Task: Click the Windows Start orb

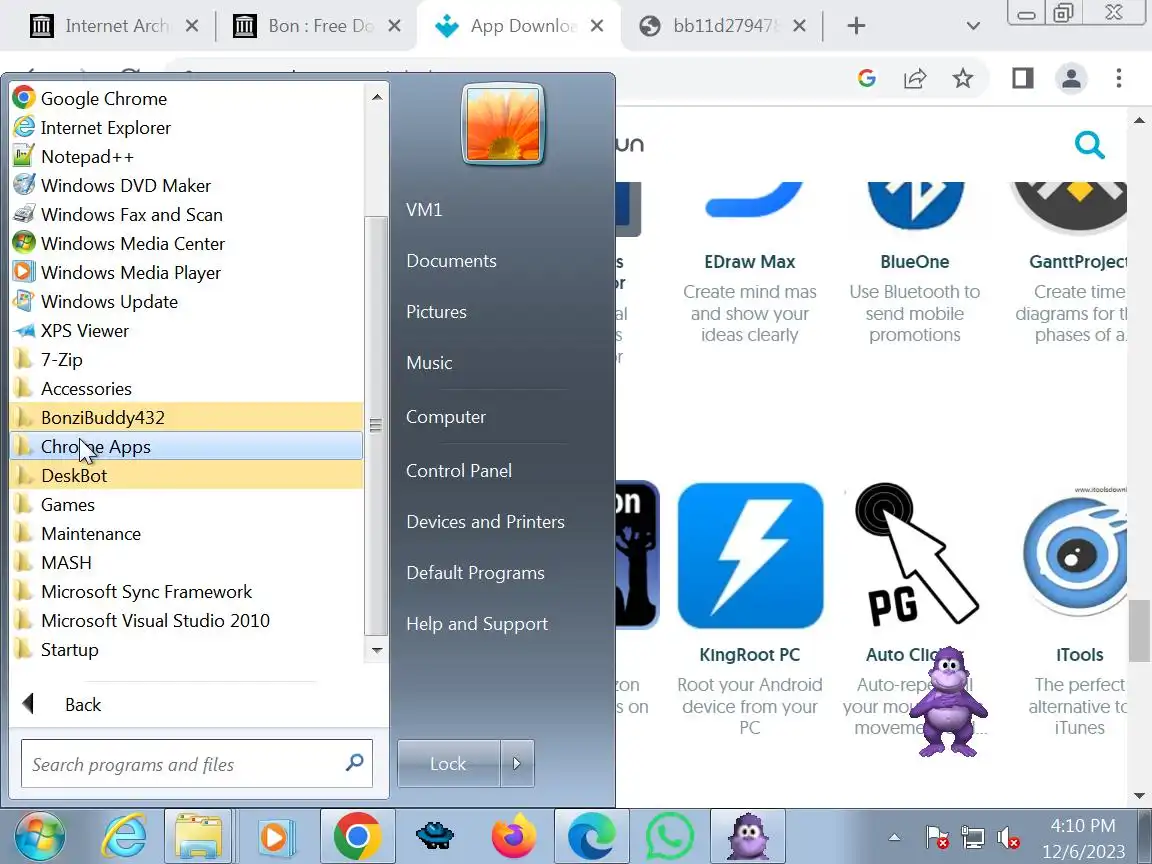Action: click(40, 836)
